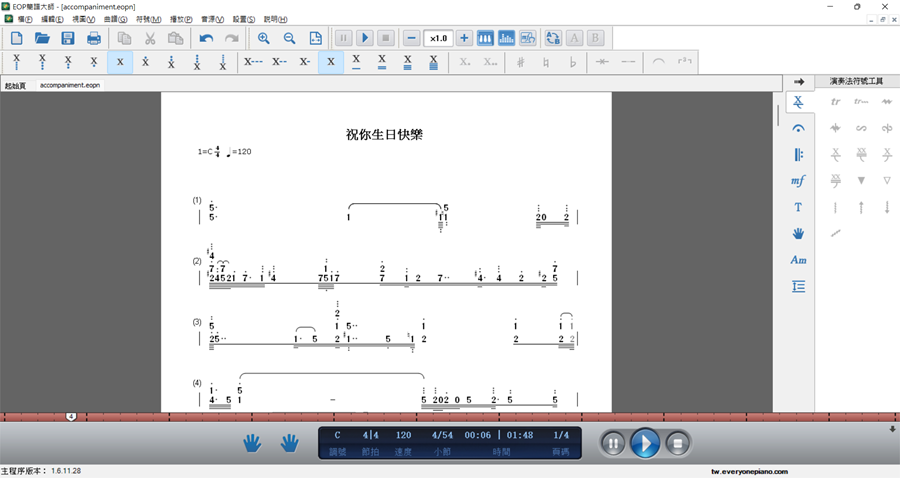The width and height of the screenshot is (900, 478).
Task: Insert the tr trill ornament
Action: click(835, 102)
